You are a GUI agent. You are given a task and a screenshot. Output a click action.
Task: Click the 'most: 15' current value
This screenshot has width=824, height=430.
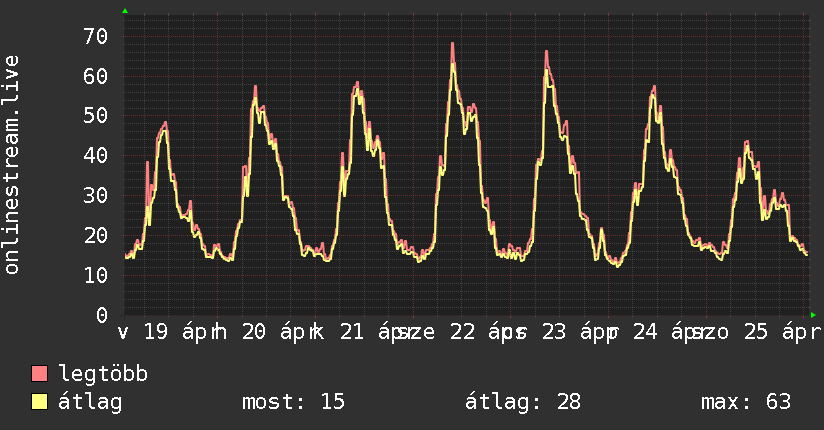pos(293,402)
